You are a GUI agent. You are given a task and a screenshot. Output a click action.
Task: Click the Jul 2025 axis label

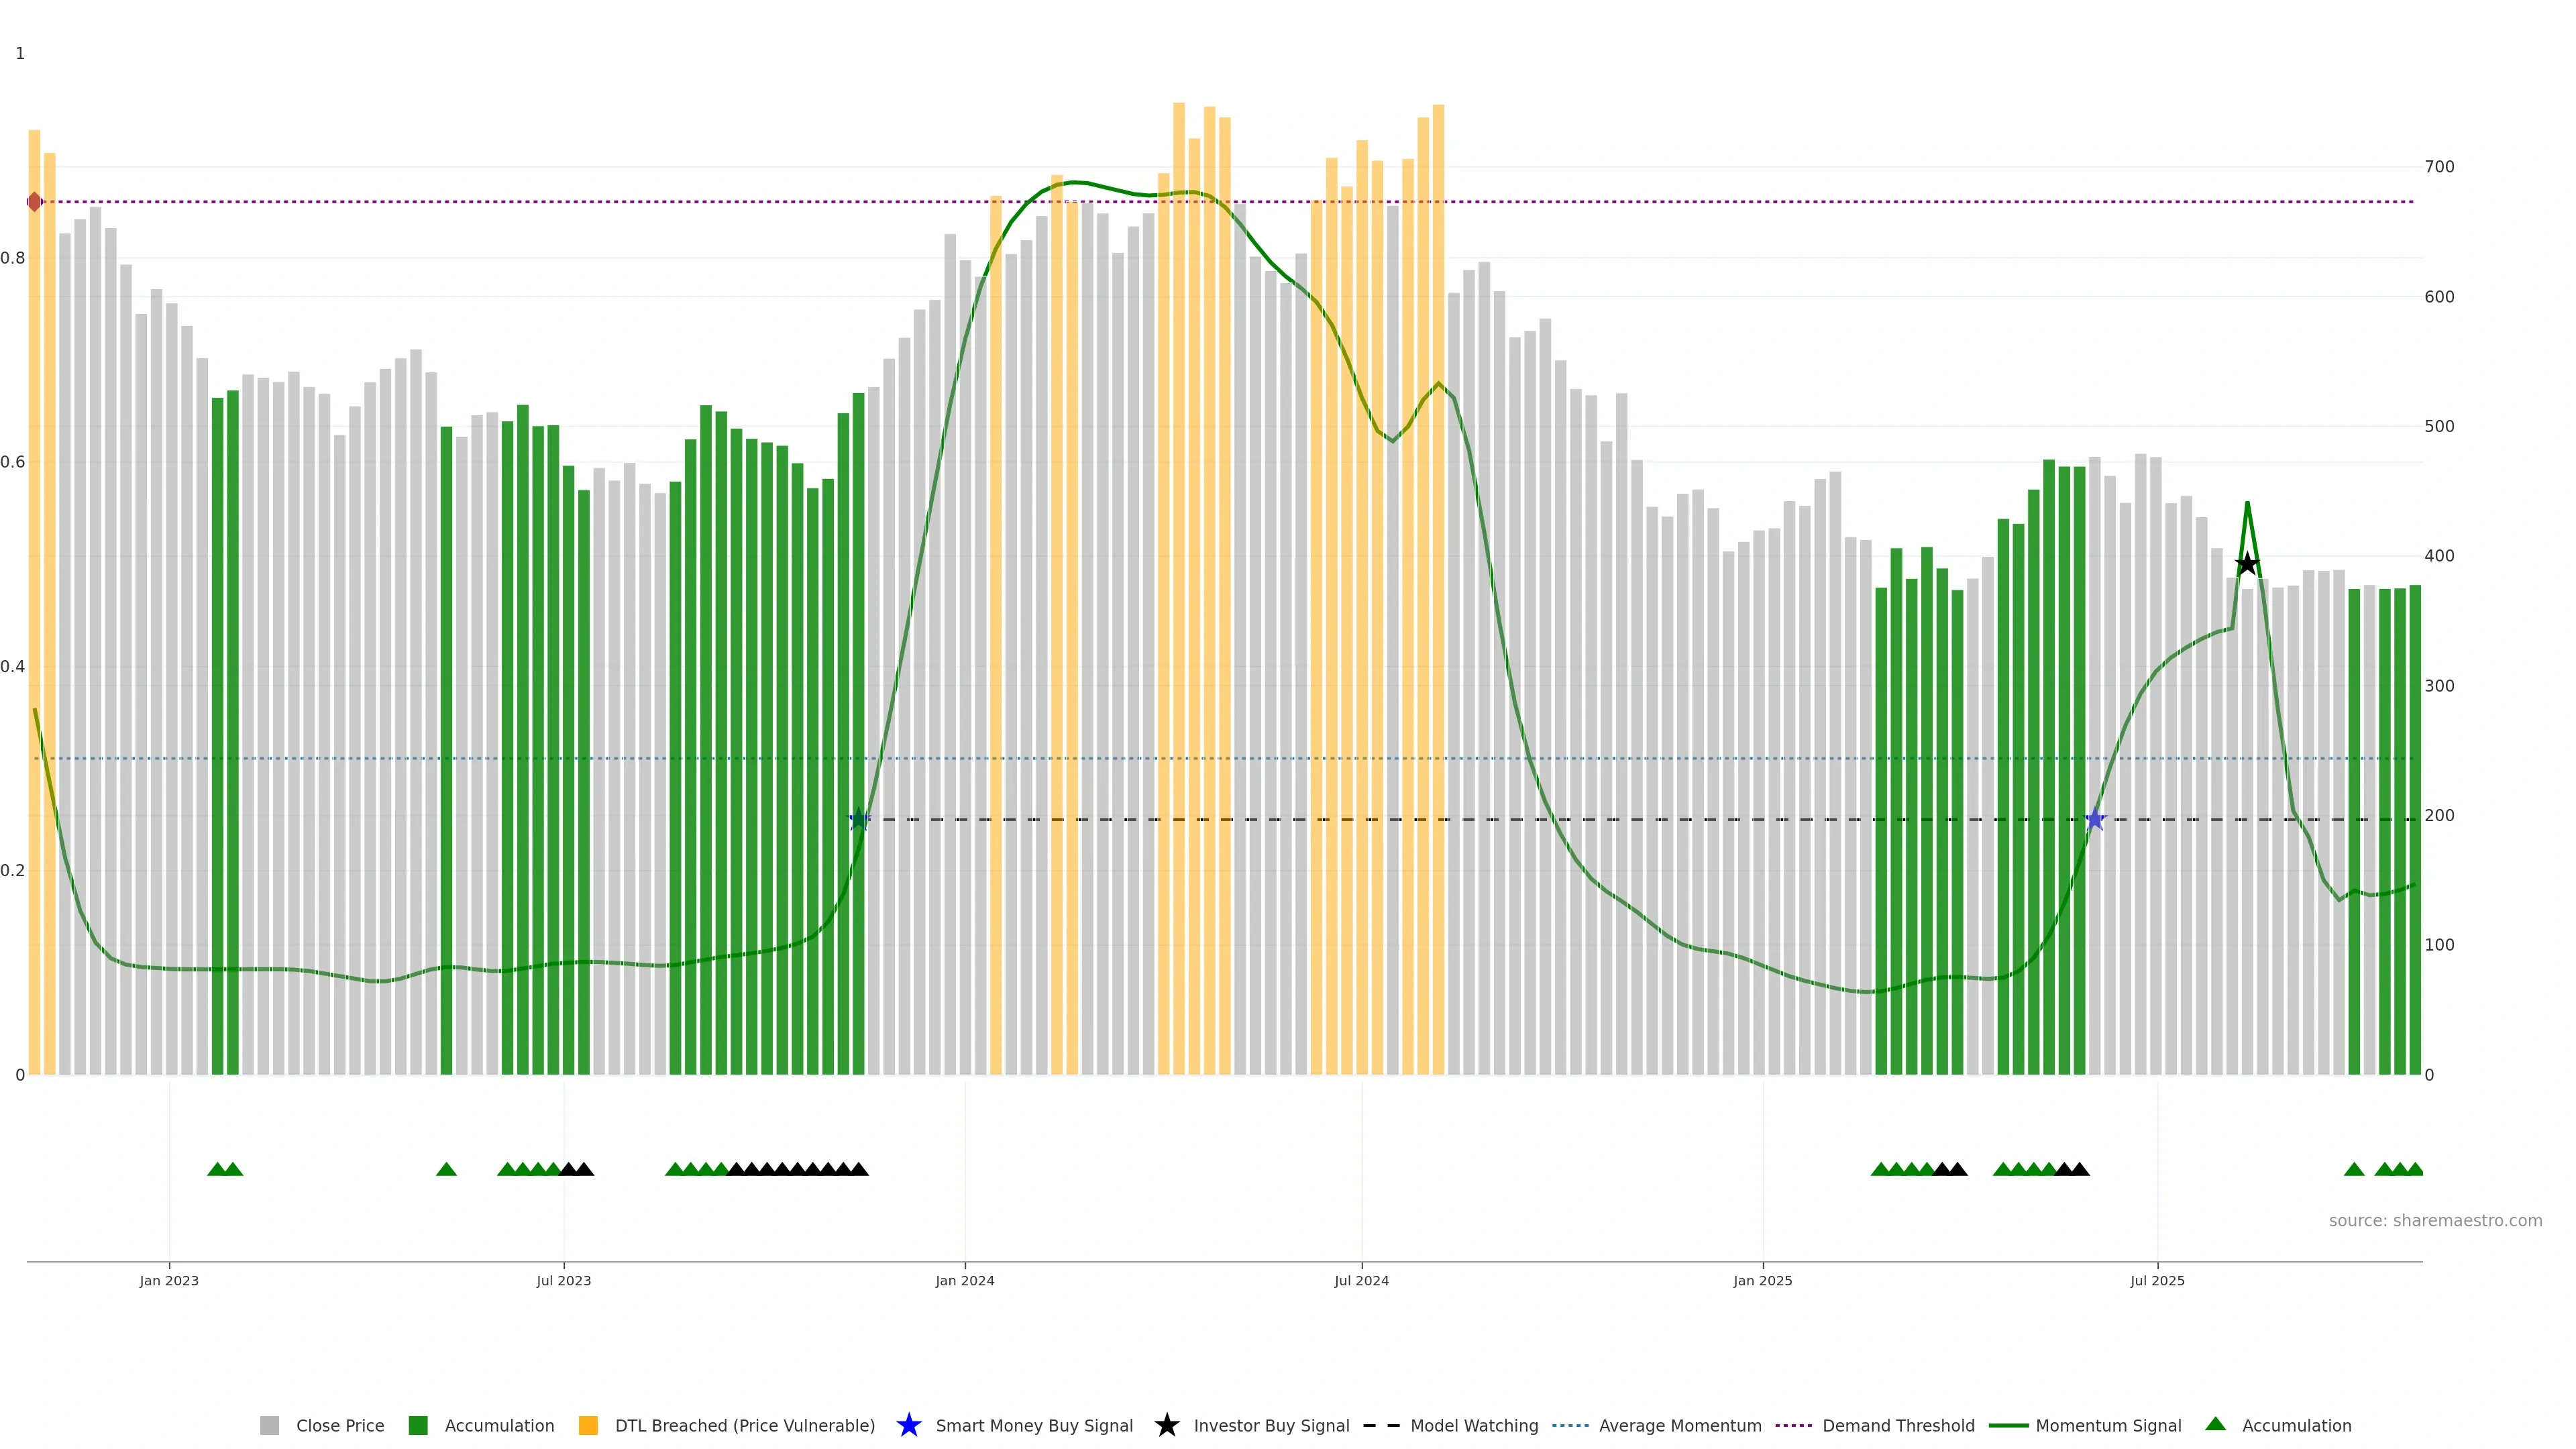click(2157, 1280)
